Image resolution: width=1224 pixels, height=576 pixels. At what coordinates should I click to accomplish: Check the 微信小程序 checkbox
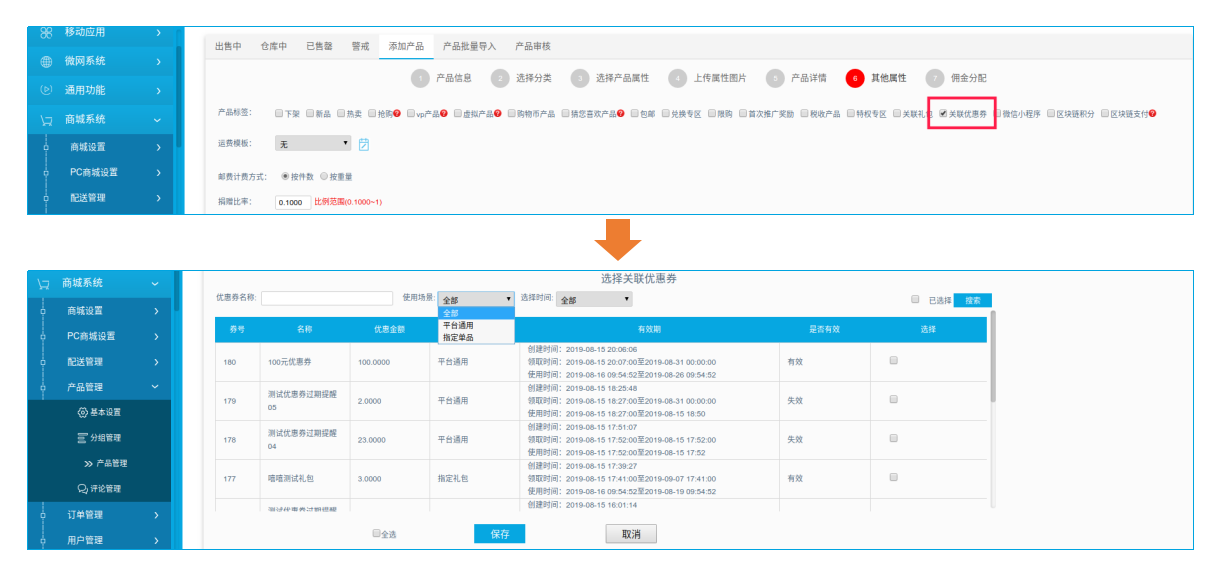(997, 114)
